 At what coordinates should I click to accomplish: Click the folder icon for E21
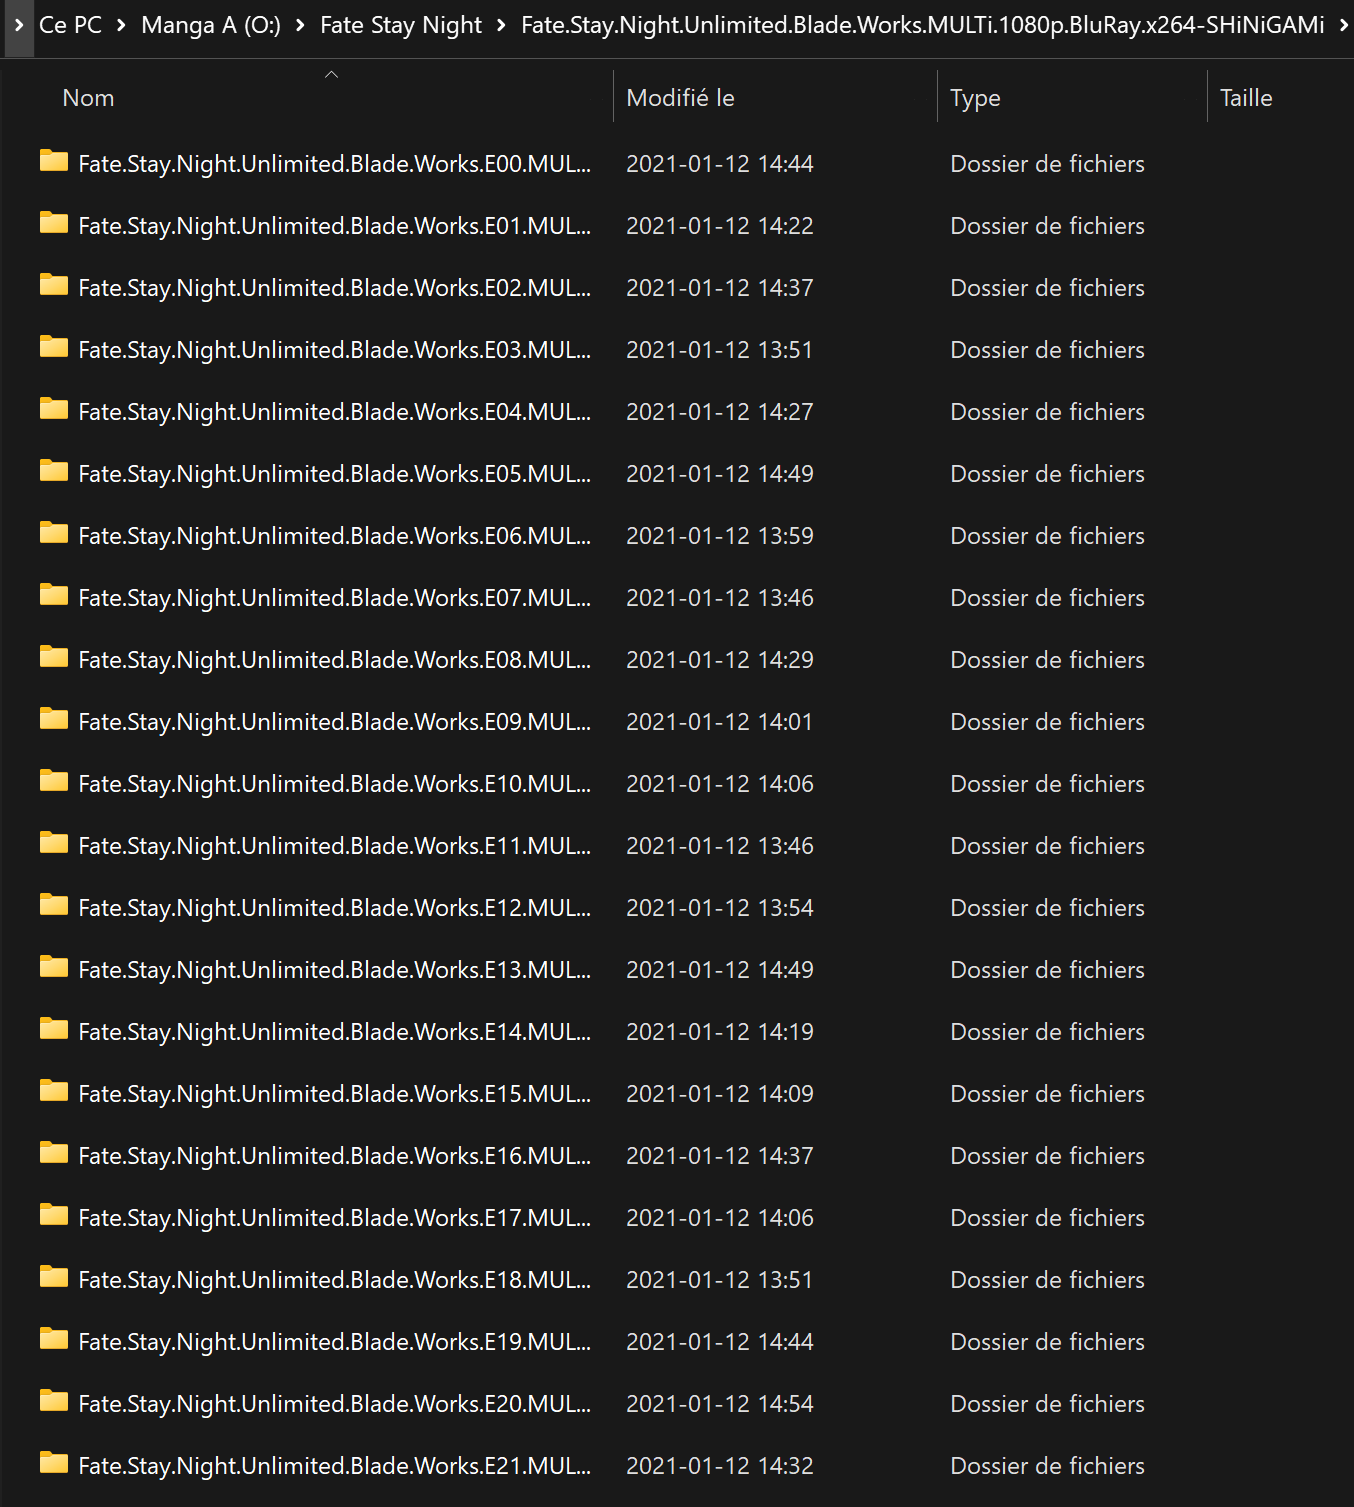tap(54, 1463)
